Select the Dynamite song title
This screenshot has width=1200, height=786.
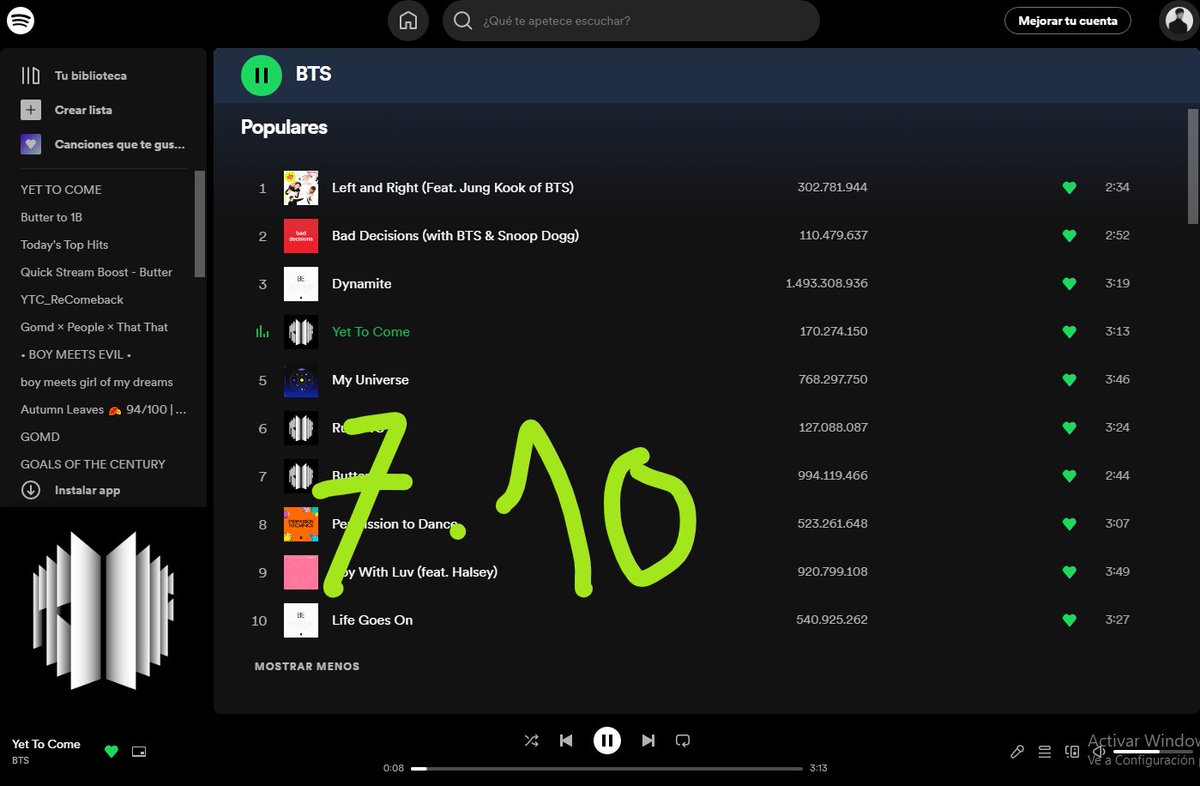tap(362, 284)
